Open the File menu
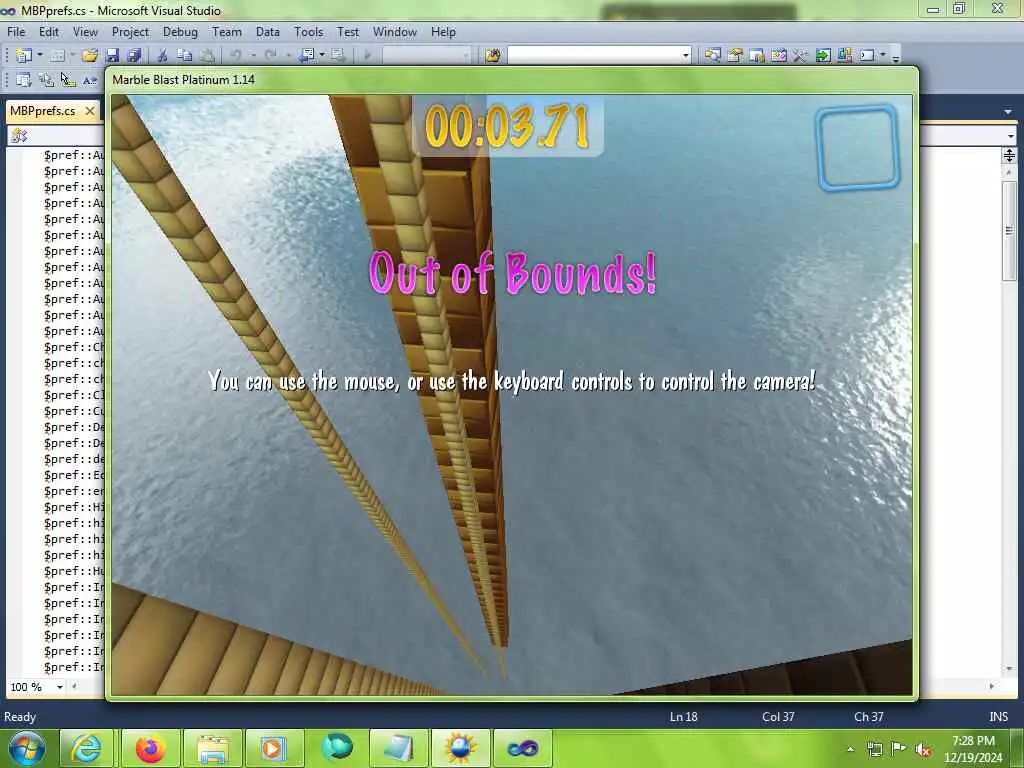This screenshot has height=768, width=1024. [16, 31]
